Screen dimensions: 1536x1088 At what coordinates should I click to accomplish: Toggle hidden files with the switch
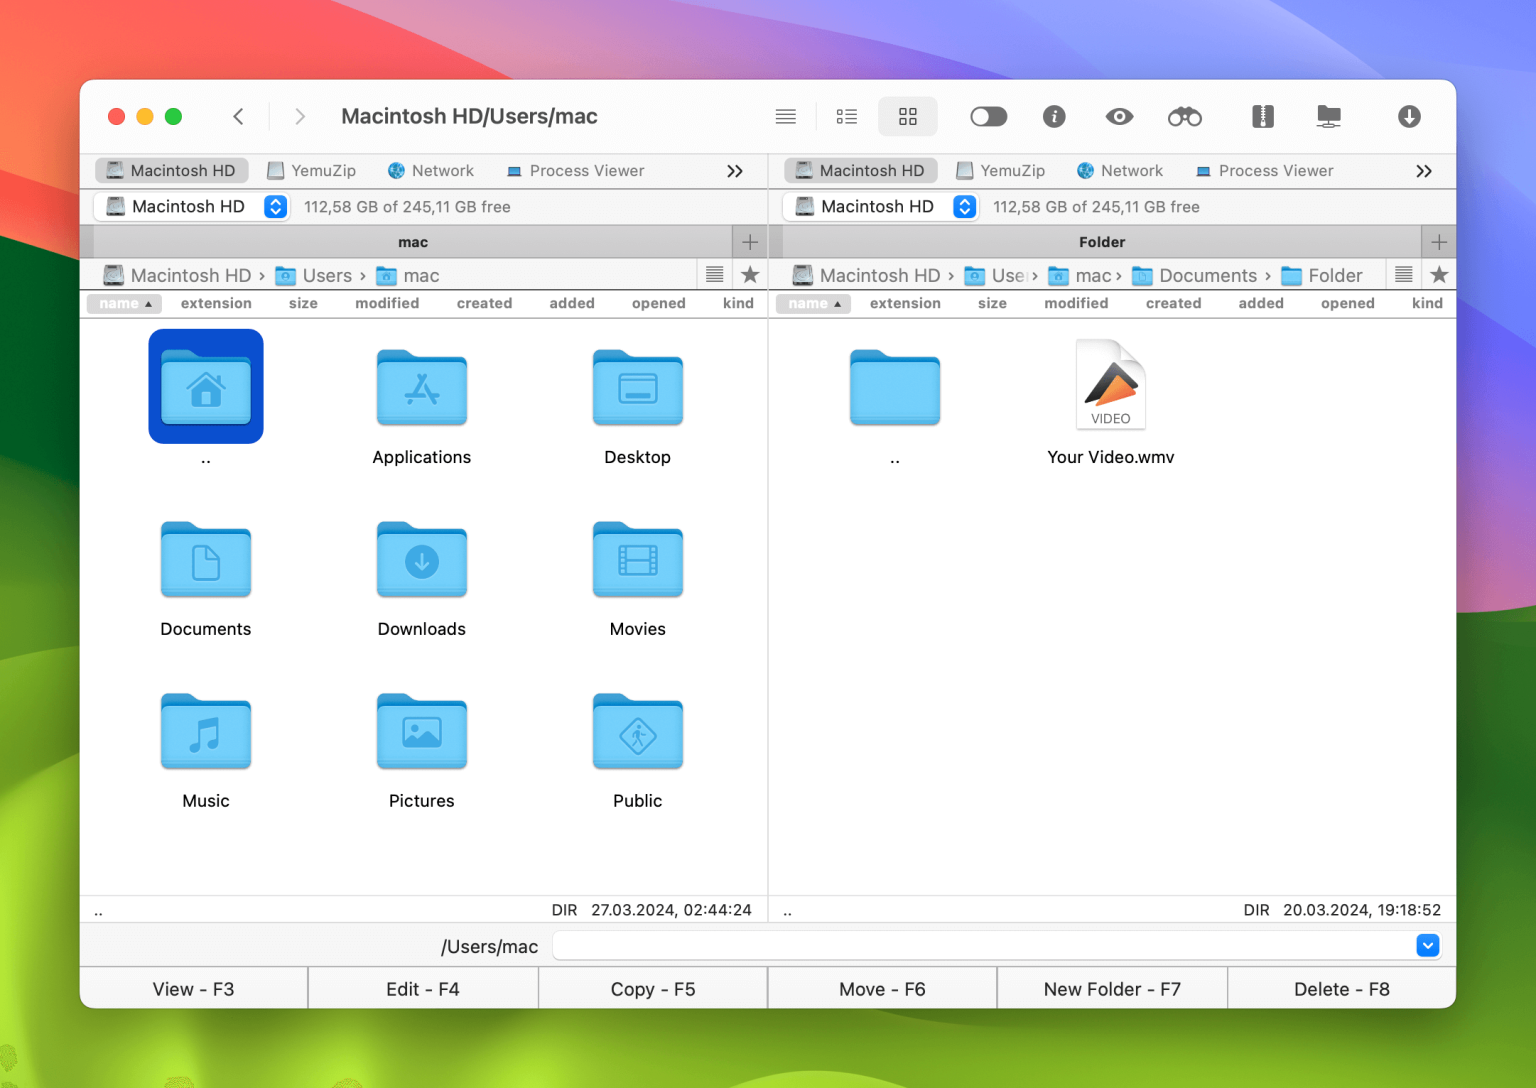click(x=988, y=116)
